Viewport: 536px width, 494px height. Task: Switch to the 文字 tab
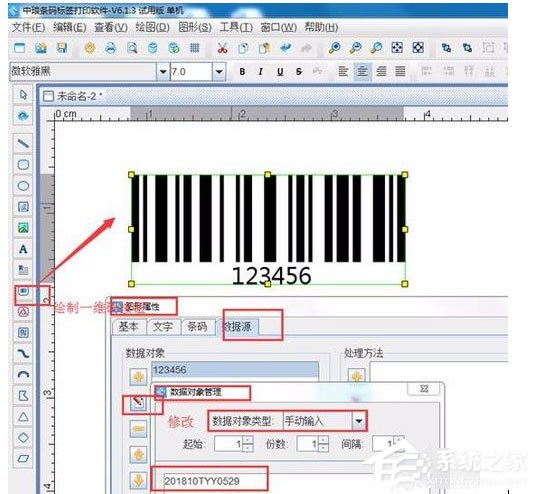(163, 327)
